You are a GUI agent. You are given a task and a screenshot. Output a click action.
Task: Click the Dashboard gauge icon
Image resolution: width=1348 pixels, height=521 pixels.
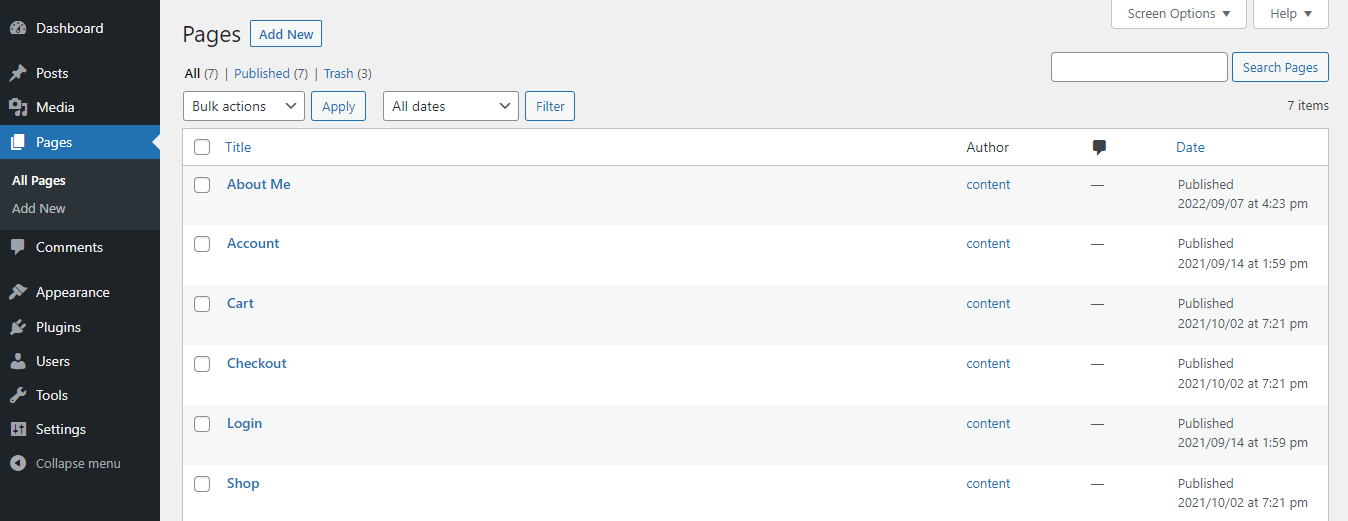point(18,29)
